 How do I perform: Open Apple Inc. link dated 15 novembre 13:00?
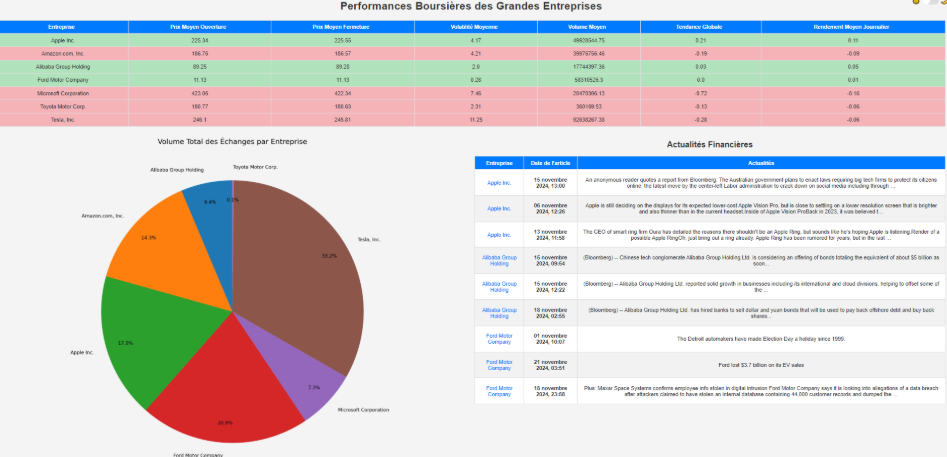(499, 182)
